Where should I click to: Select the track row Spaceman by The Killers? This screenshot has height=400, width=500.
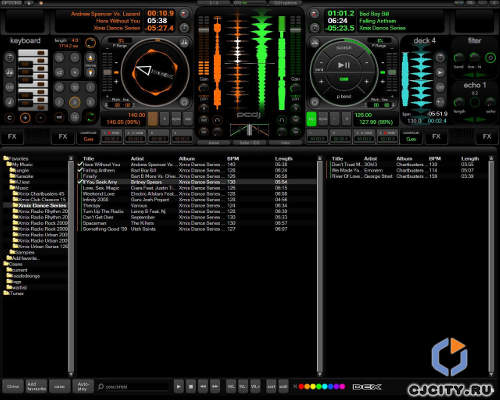(197, 223)
